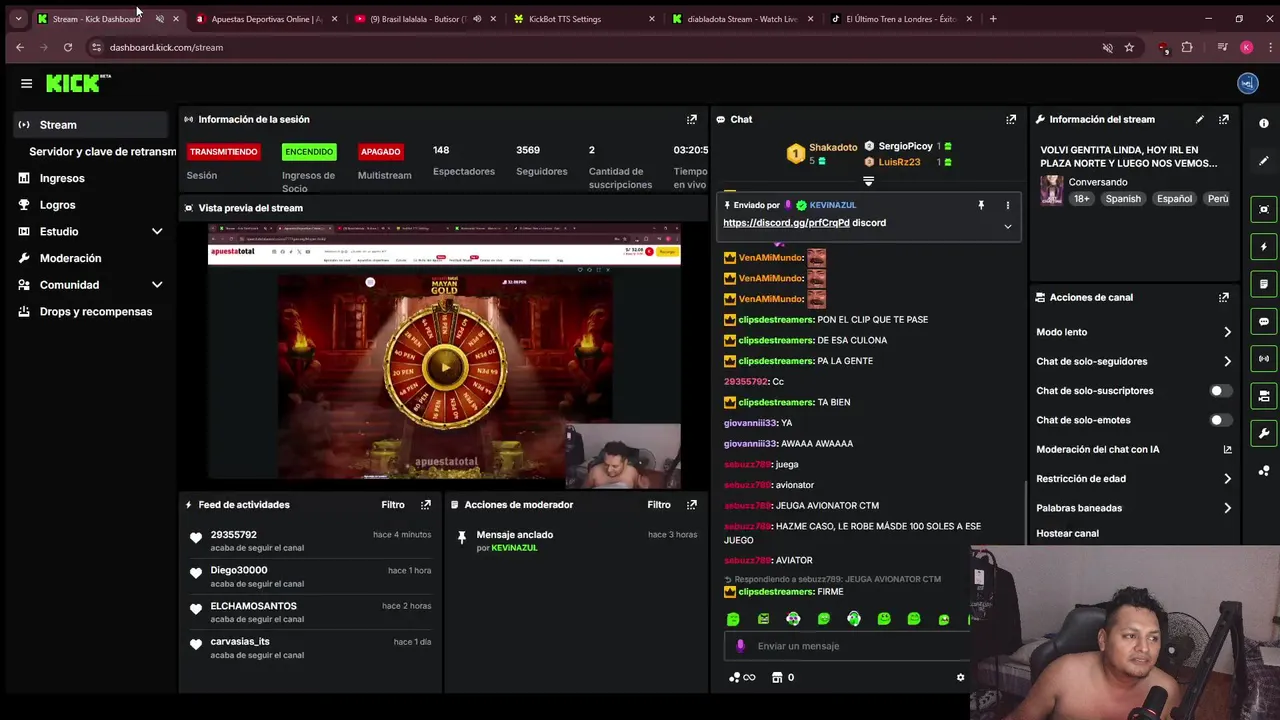Open Servidor y clave de retransmisión
The image size is (1280, 720).
(x=102, y=152)
